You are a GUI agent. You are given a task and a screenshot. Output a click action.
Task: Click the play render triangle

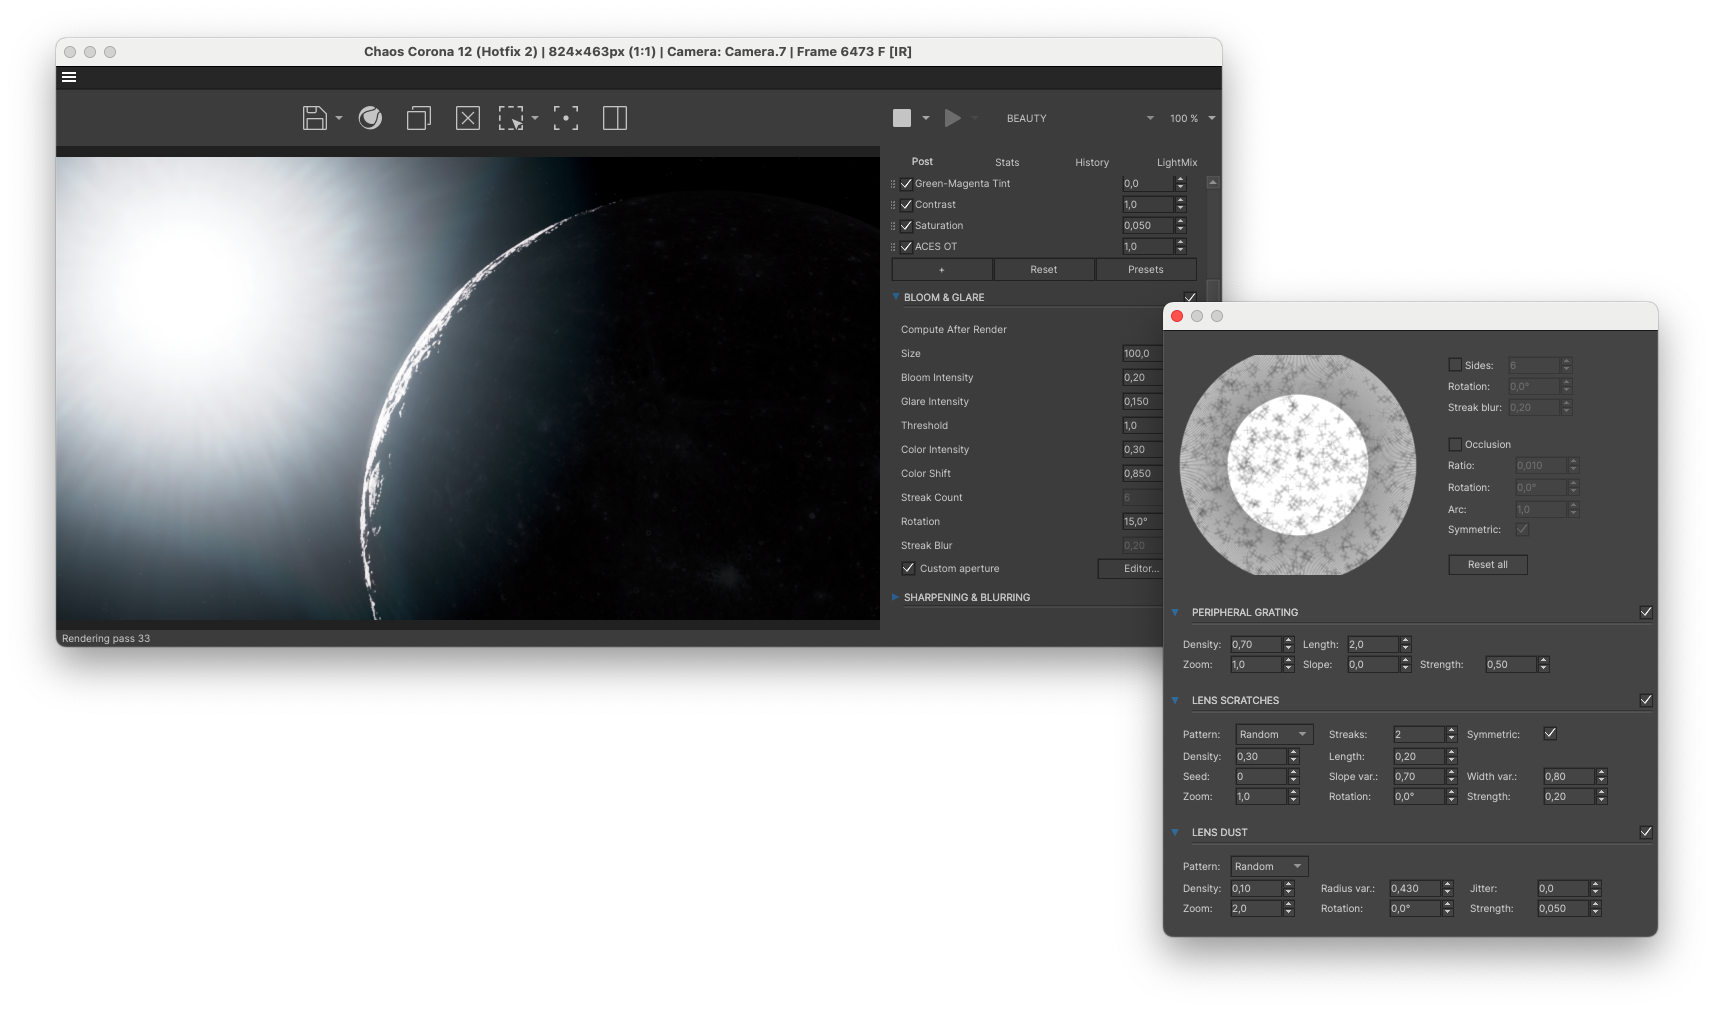[x=952, y=118]
